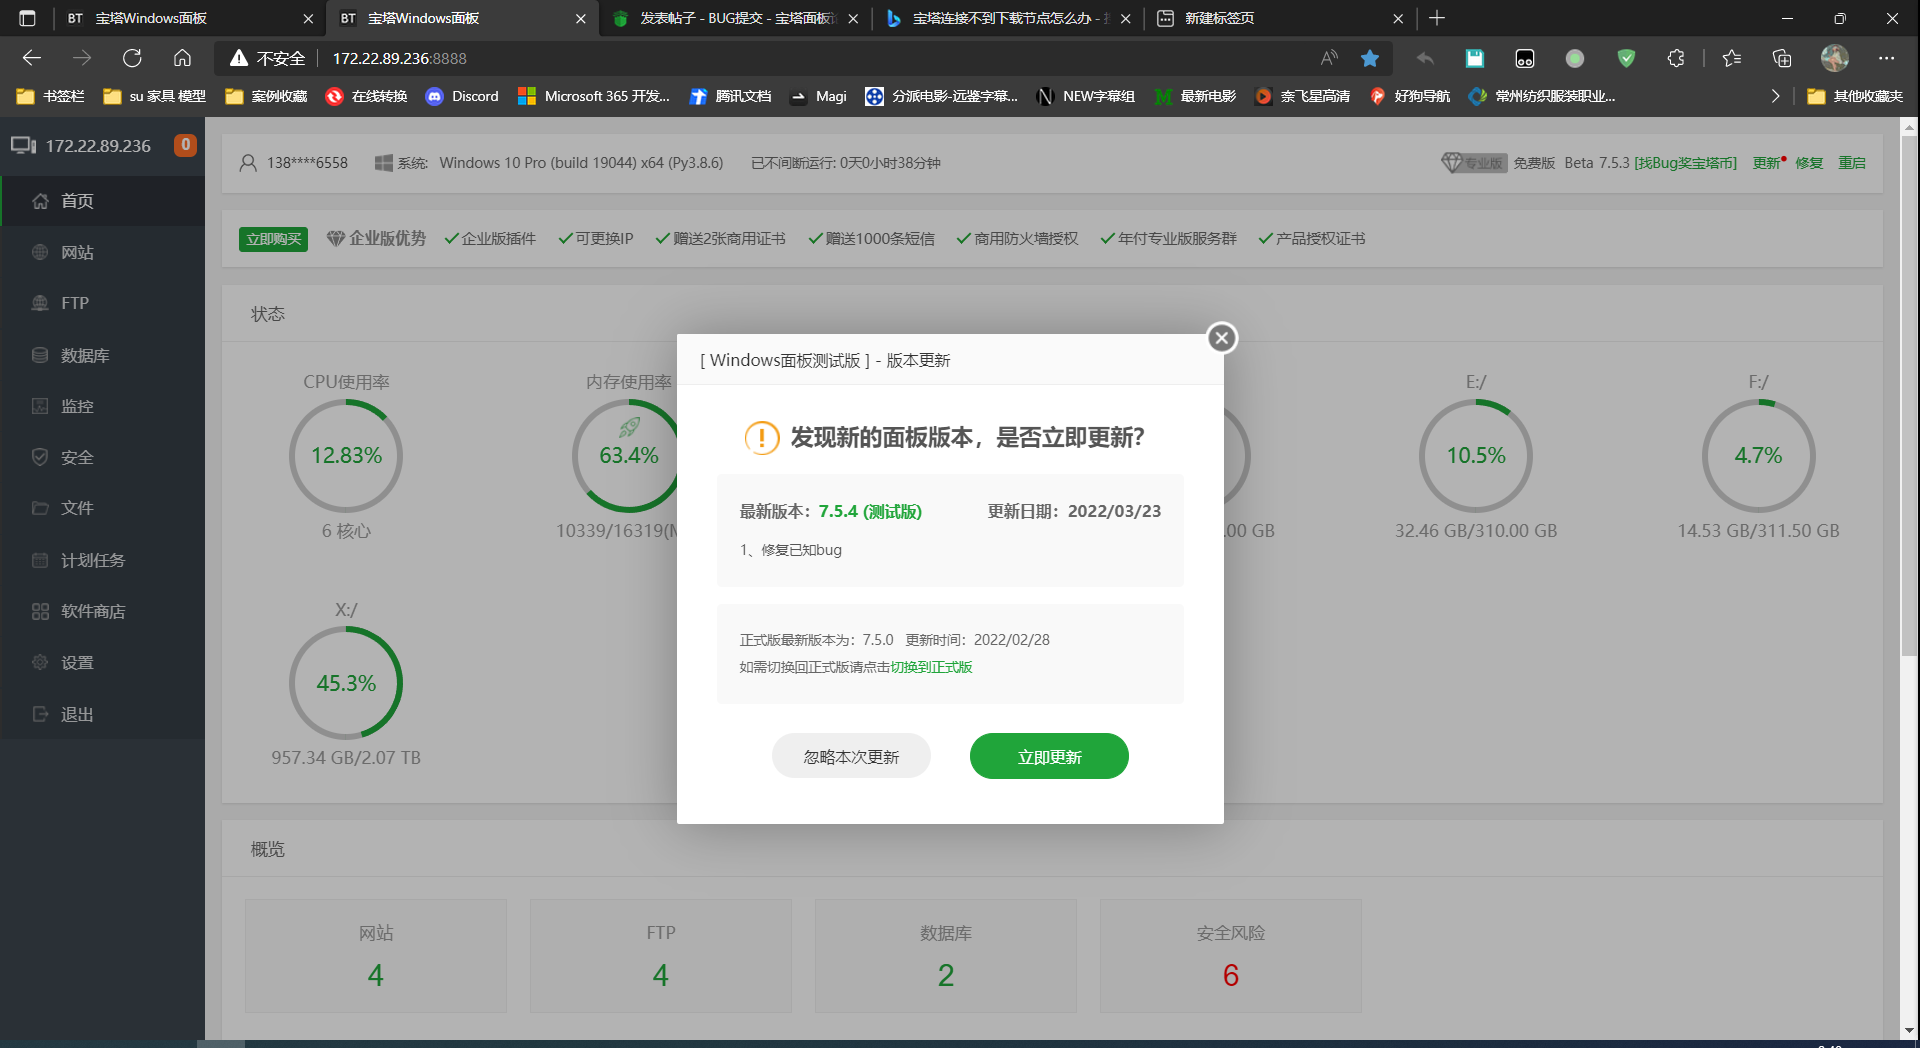Click the 重启 link in the header

[1852, 163]
